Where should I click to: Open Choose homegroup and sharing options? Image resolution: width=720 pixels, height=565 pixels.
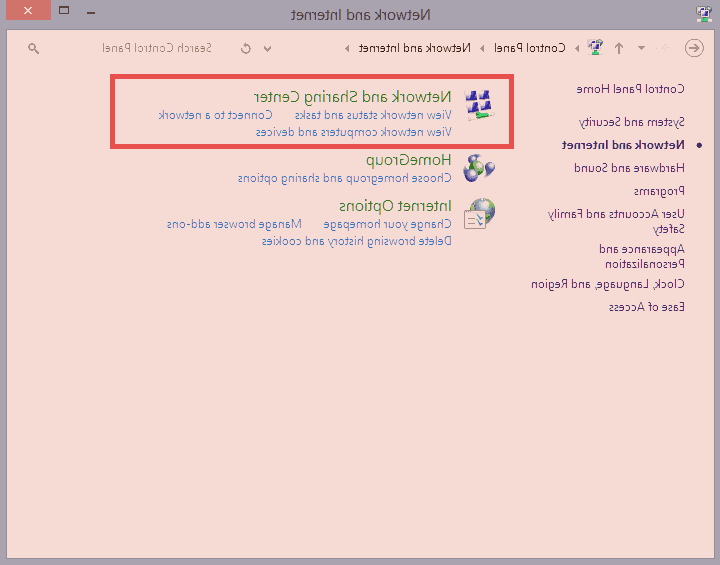click(344, 178)
